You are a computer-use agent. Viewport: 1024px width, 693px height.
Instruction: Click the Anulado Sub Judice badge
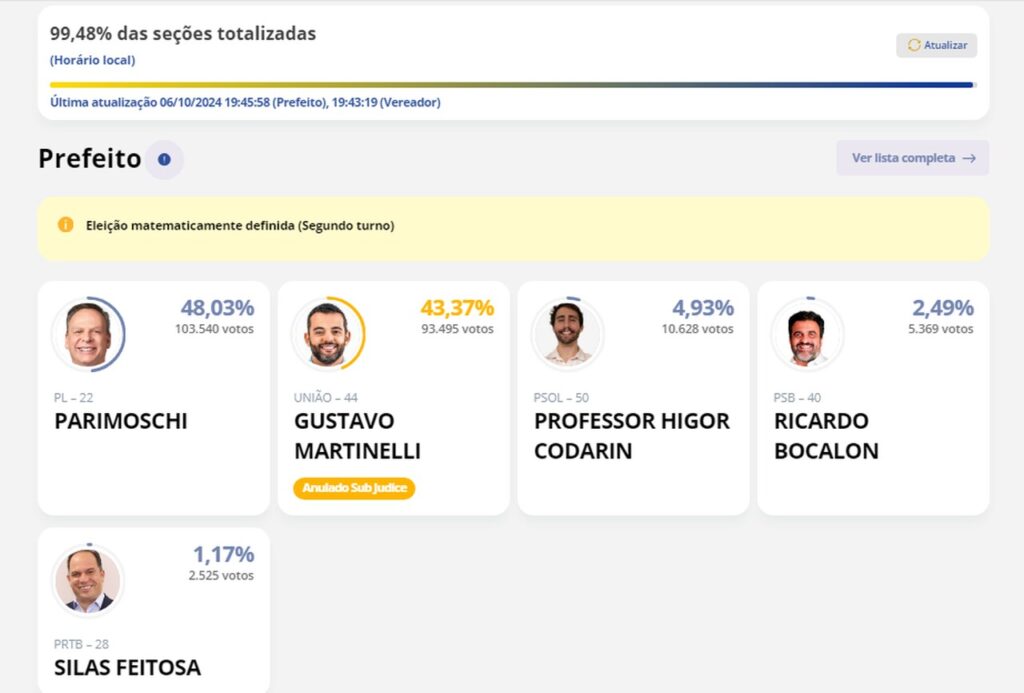coord(354,488)
